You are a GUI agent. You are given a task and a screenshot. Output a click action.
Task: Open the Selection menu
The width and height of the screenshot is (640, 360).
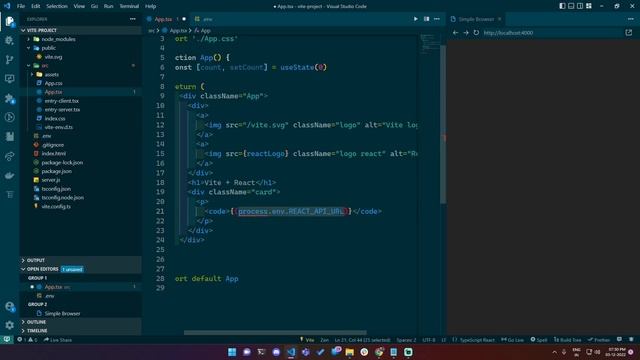tap(57, 6)
